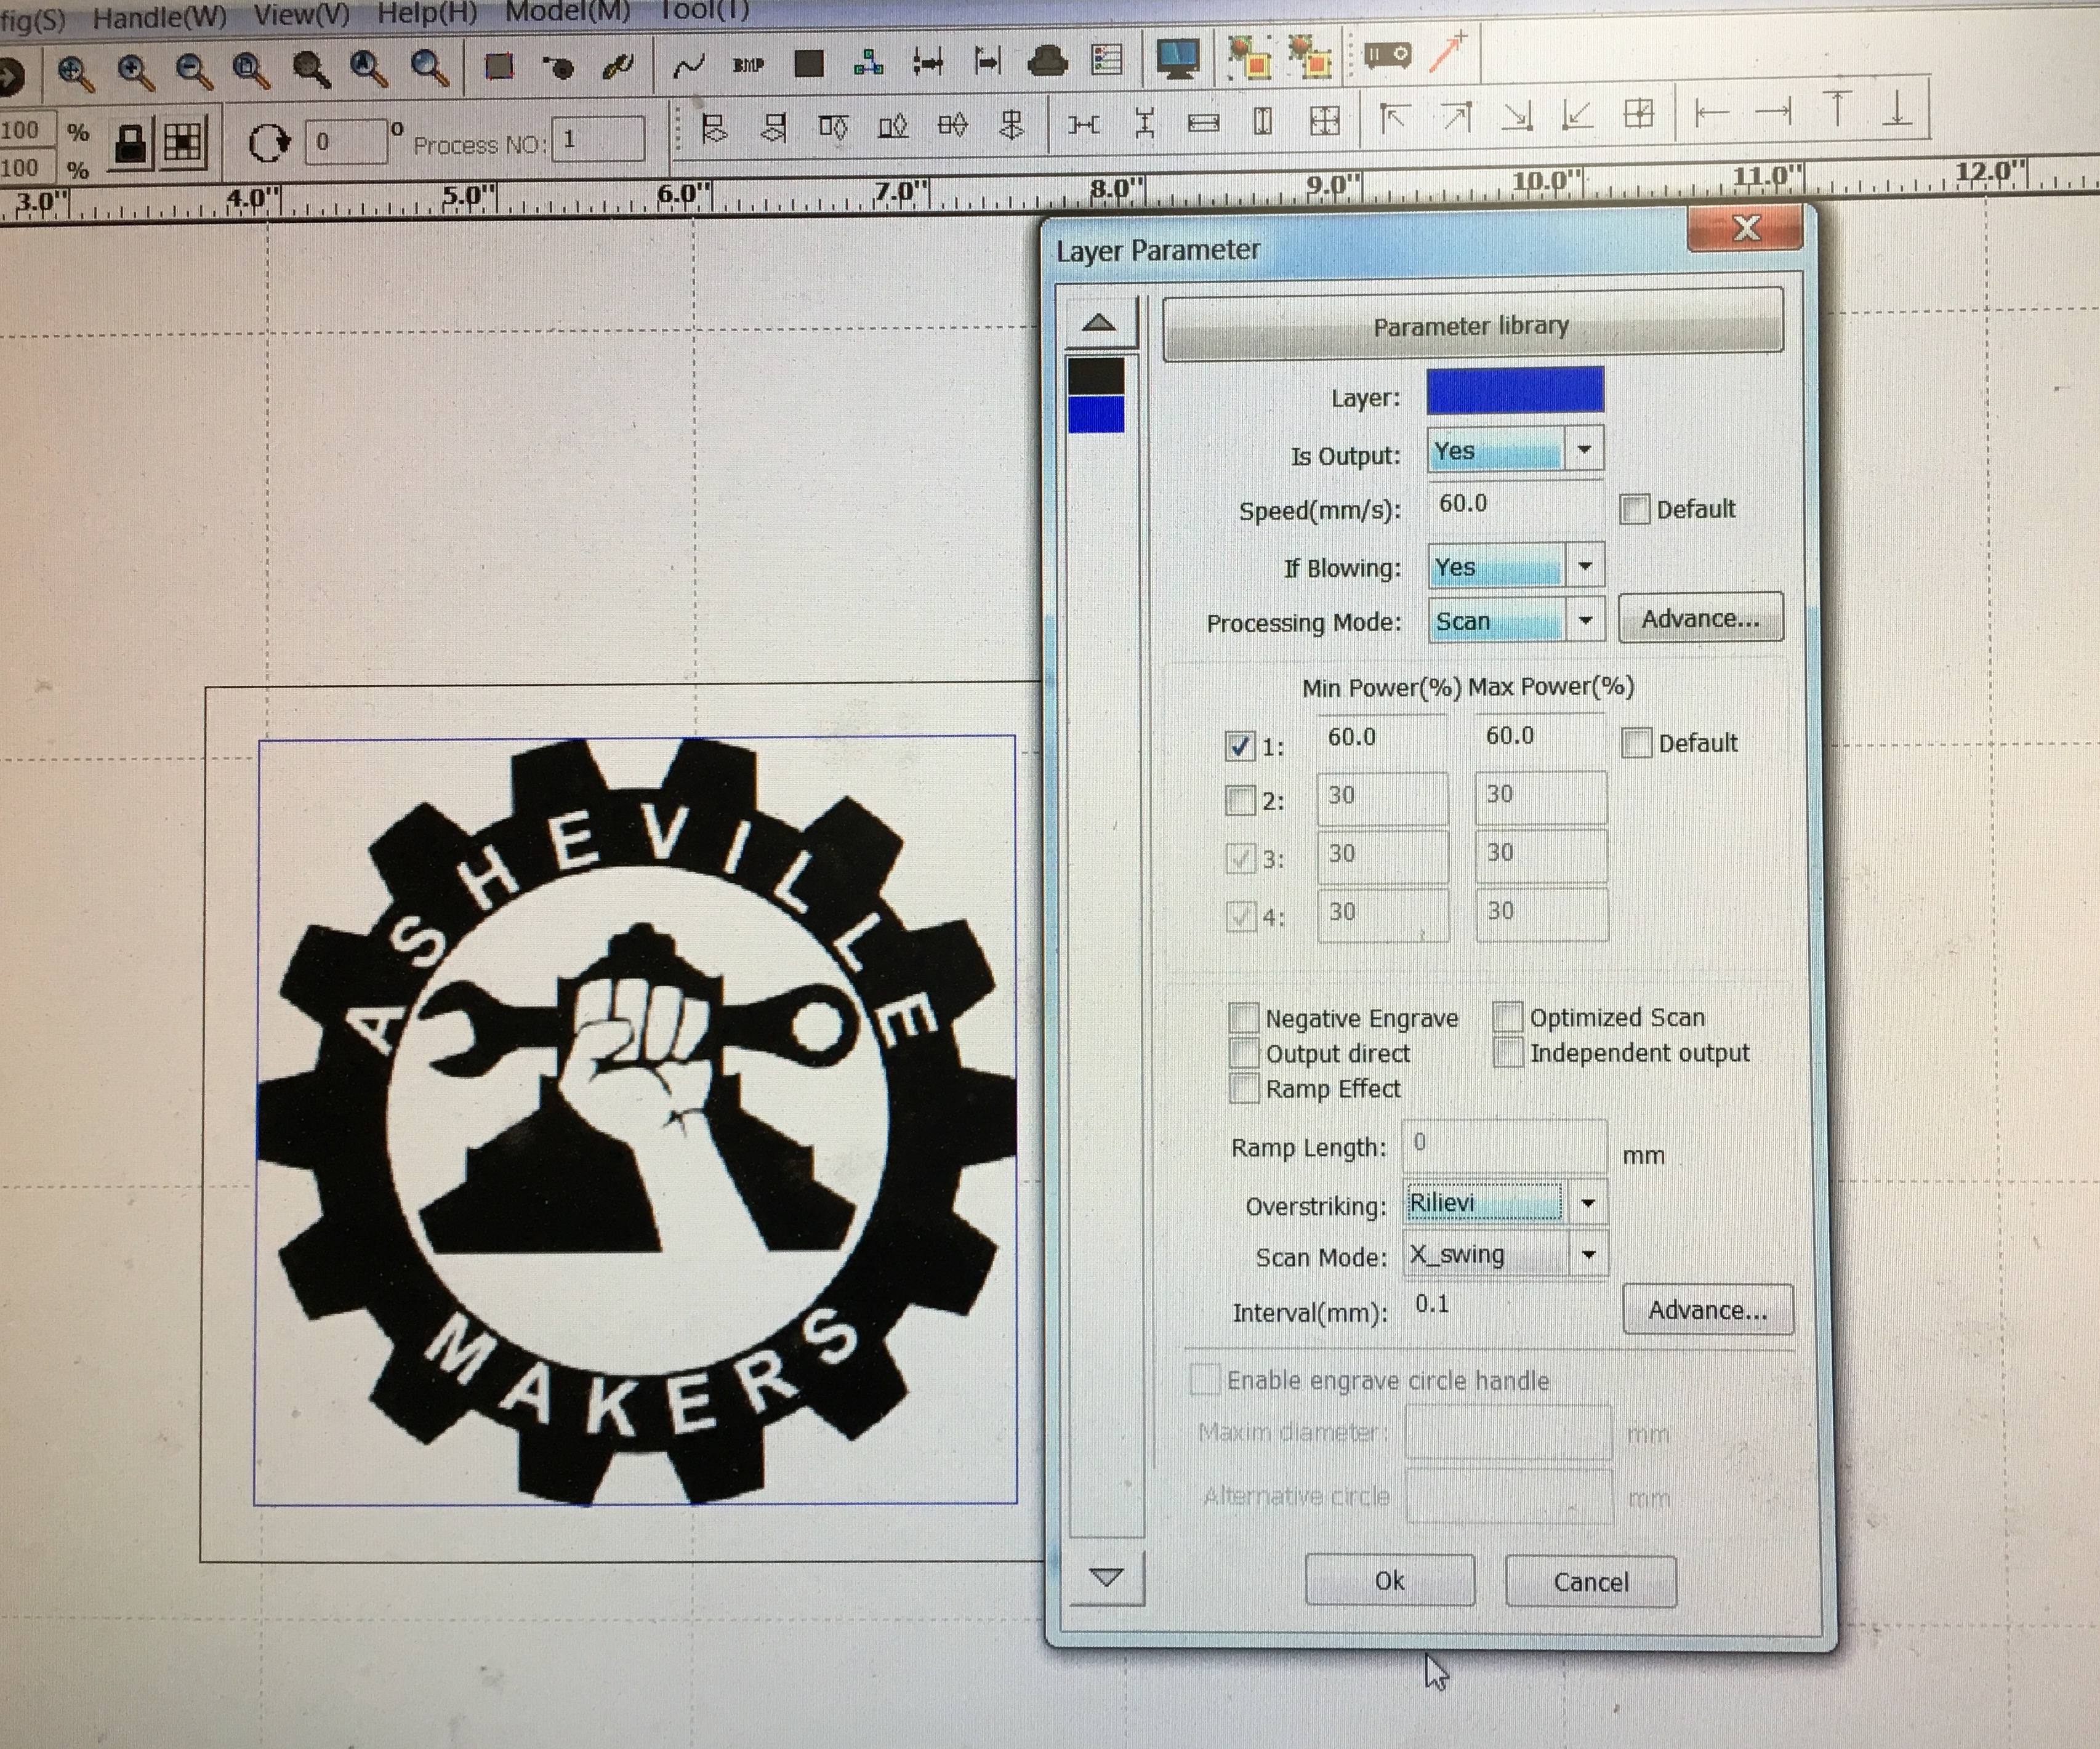Click the solid black square fill icon
2100x1749 pixels.
(x=808, y=64)
